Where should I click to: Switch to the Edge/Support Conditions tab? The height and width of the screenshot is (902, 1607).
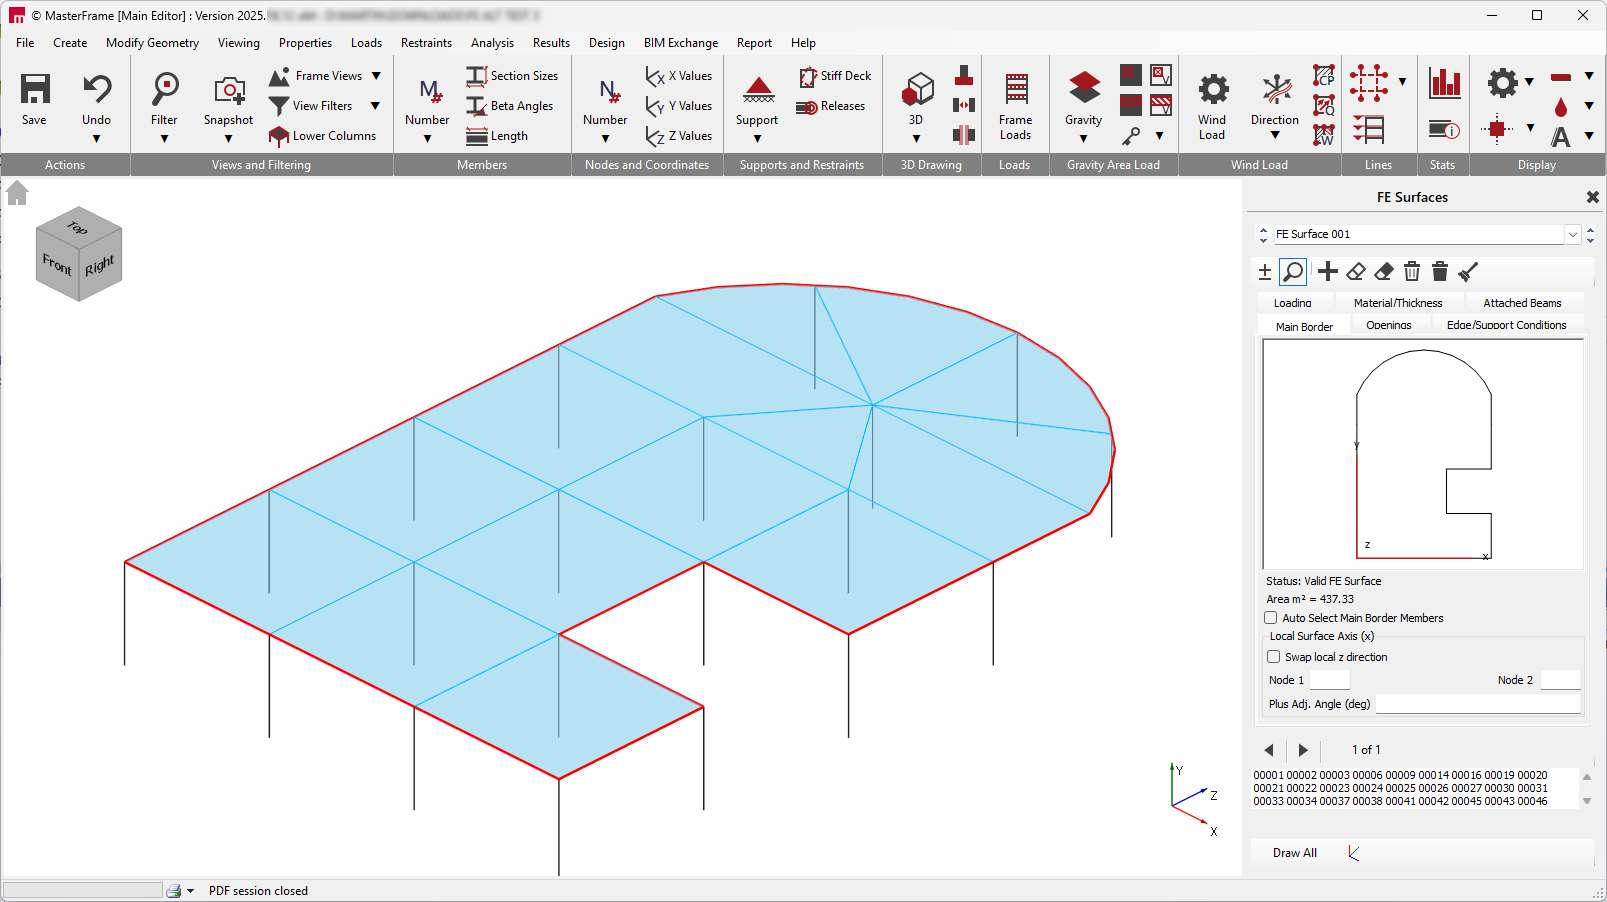(x=1506, y=325)
